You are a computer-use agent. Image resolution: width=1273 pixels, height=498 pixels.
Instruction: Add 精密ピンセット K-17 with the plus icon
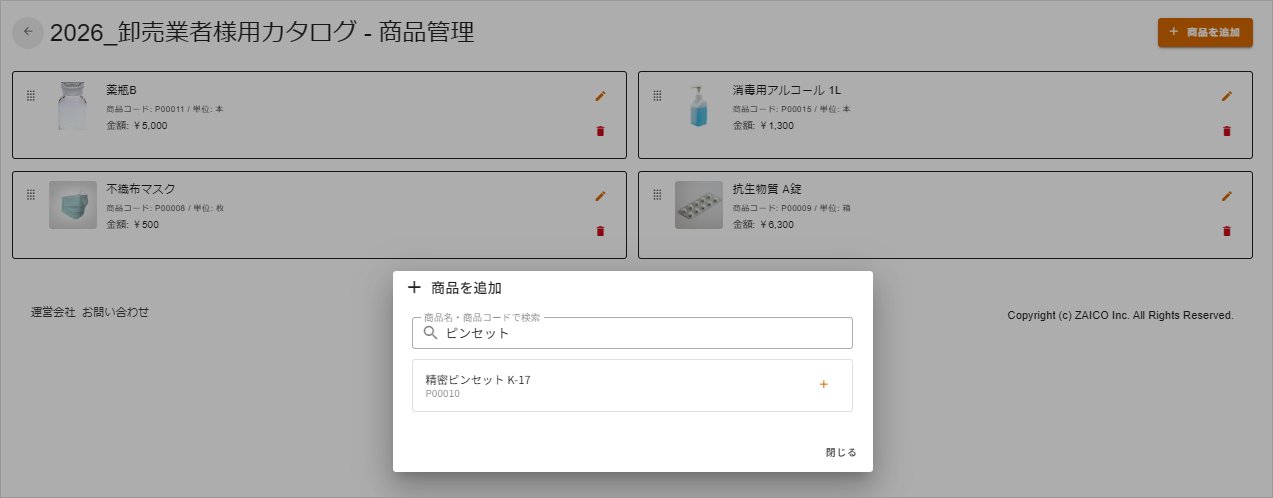(824, 385)
